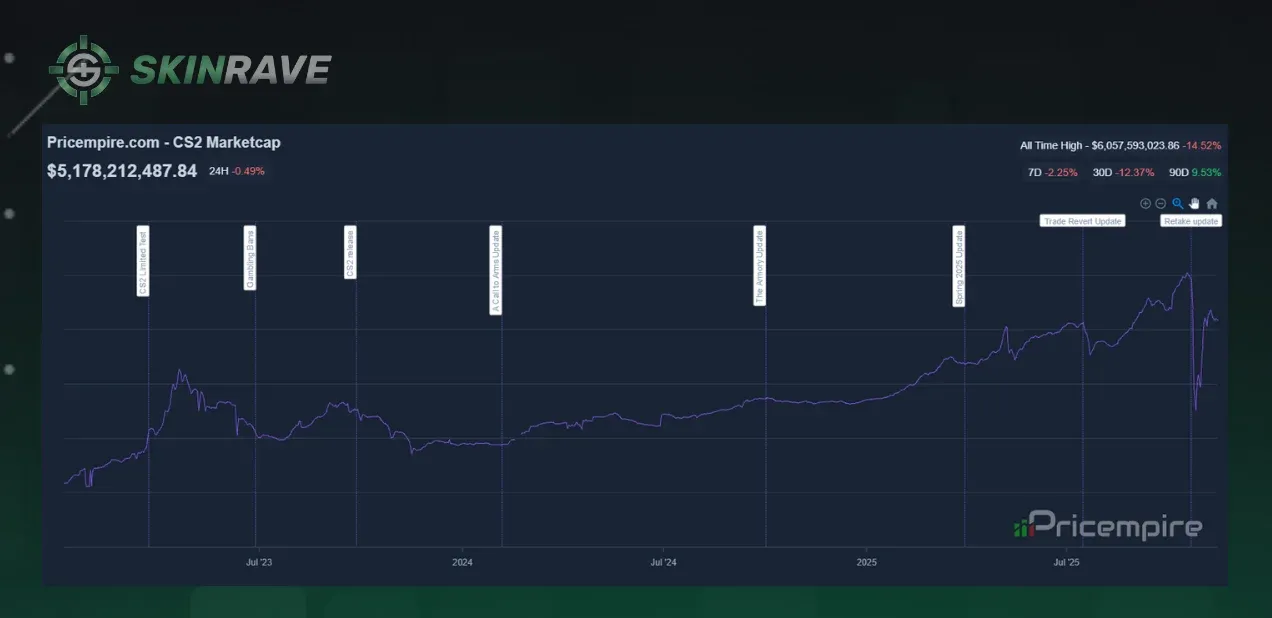Click the Gambling Bans marker label
Image resolution: width=1272 pixels, height=618 pixels.
coord(250,259)
